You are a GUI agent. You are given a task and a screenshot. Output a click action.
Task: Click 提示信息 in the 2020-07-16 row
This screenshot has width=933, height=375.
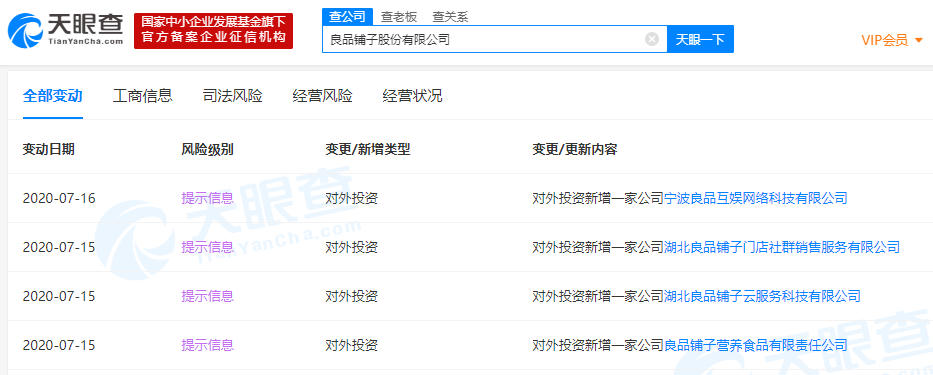[x=208, y=198]
